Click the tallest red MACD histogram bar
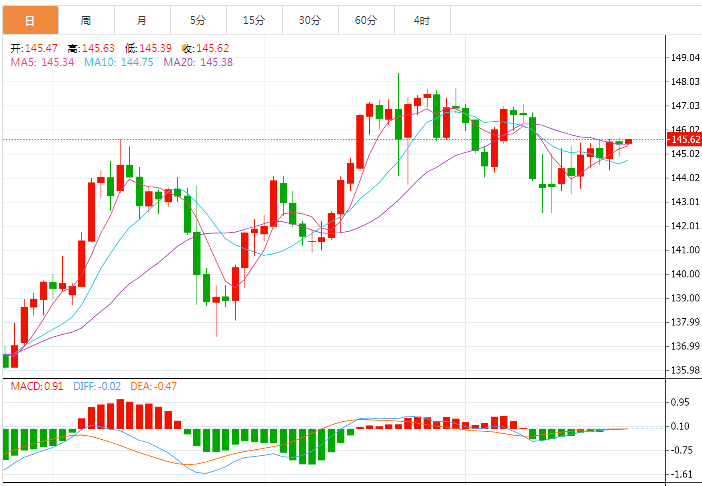Viewport: 702px width, 486px height. 120,414
